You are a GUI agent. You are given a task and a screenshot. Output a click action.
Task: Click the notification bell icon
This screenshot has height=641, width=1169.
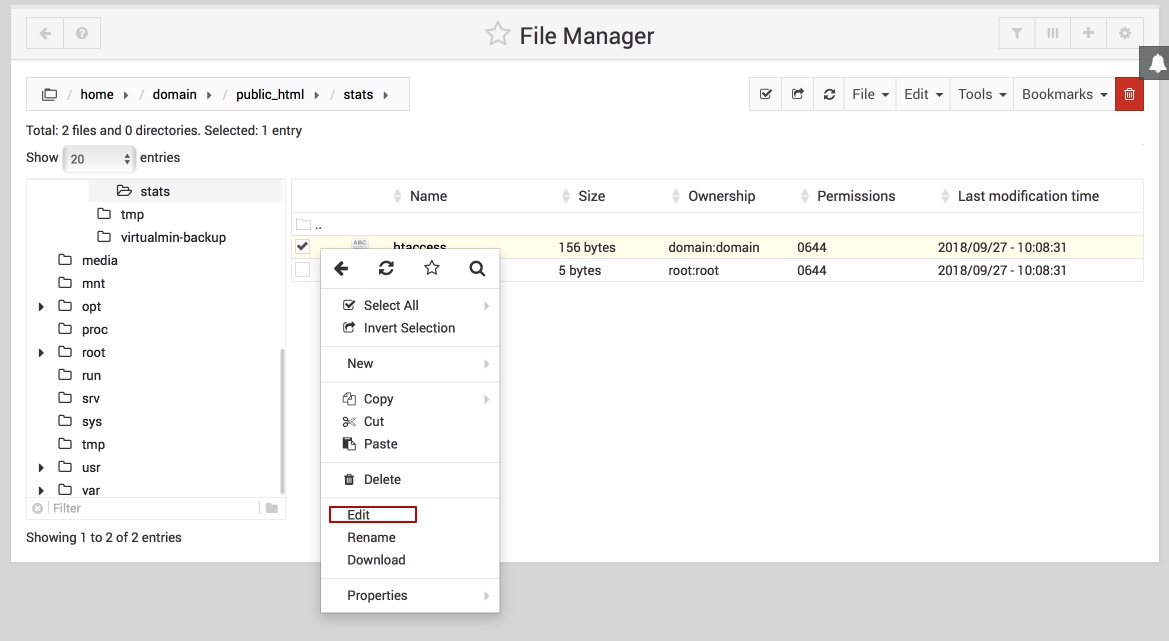coord(1156,64)
